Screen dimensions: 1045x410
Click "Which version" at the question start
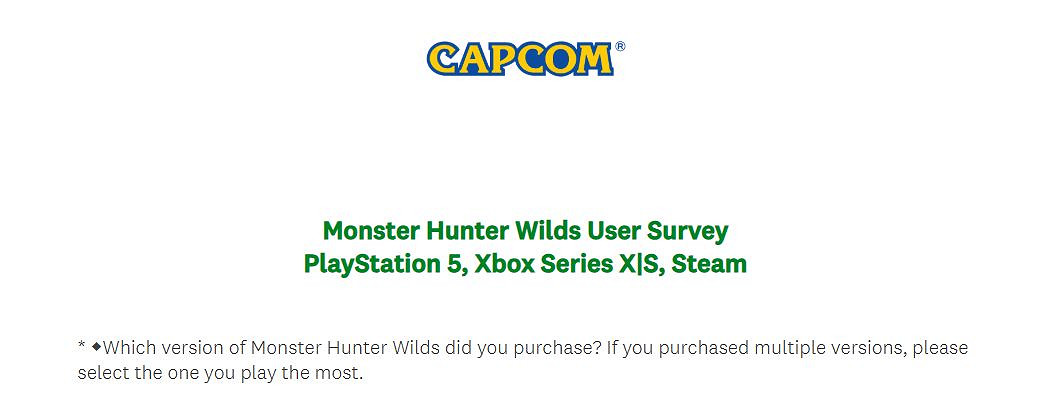coord(154,348)
